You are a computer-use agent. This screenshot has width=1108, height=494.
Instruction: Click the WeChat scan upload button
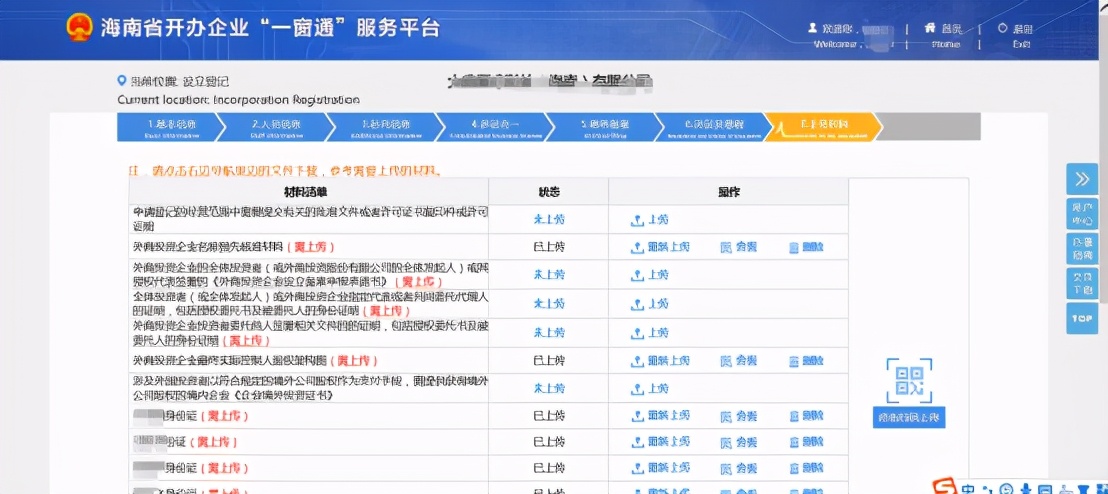tap(908, 418)
